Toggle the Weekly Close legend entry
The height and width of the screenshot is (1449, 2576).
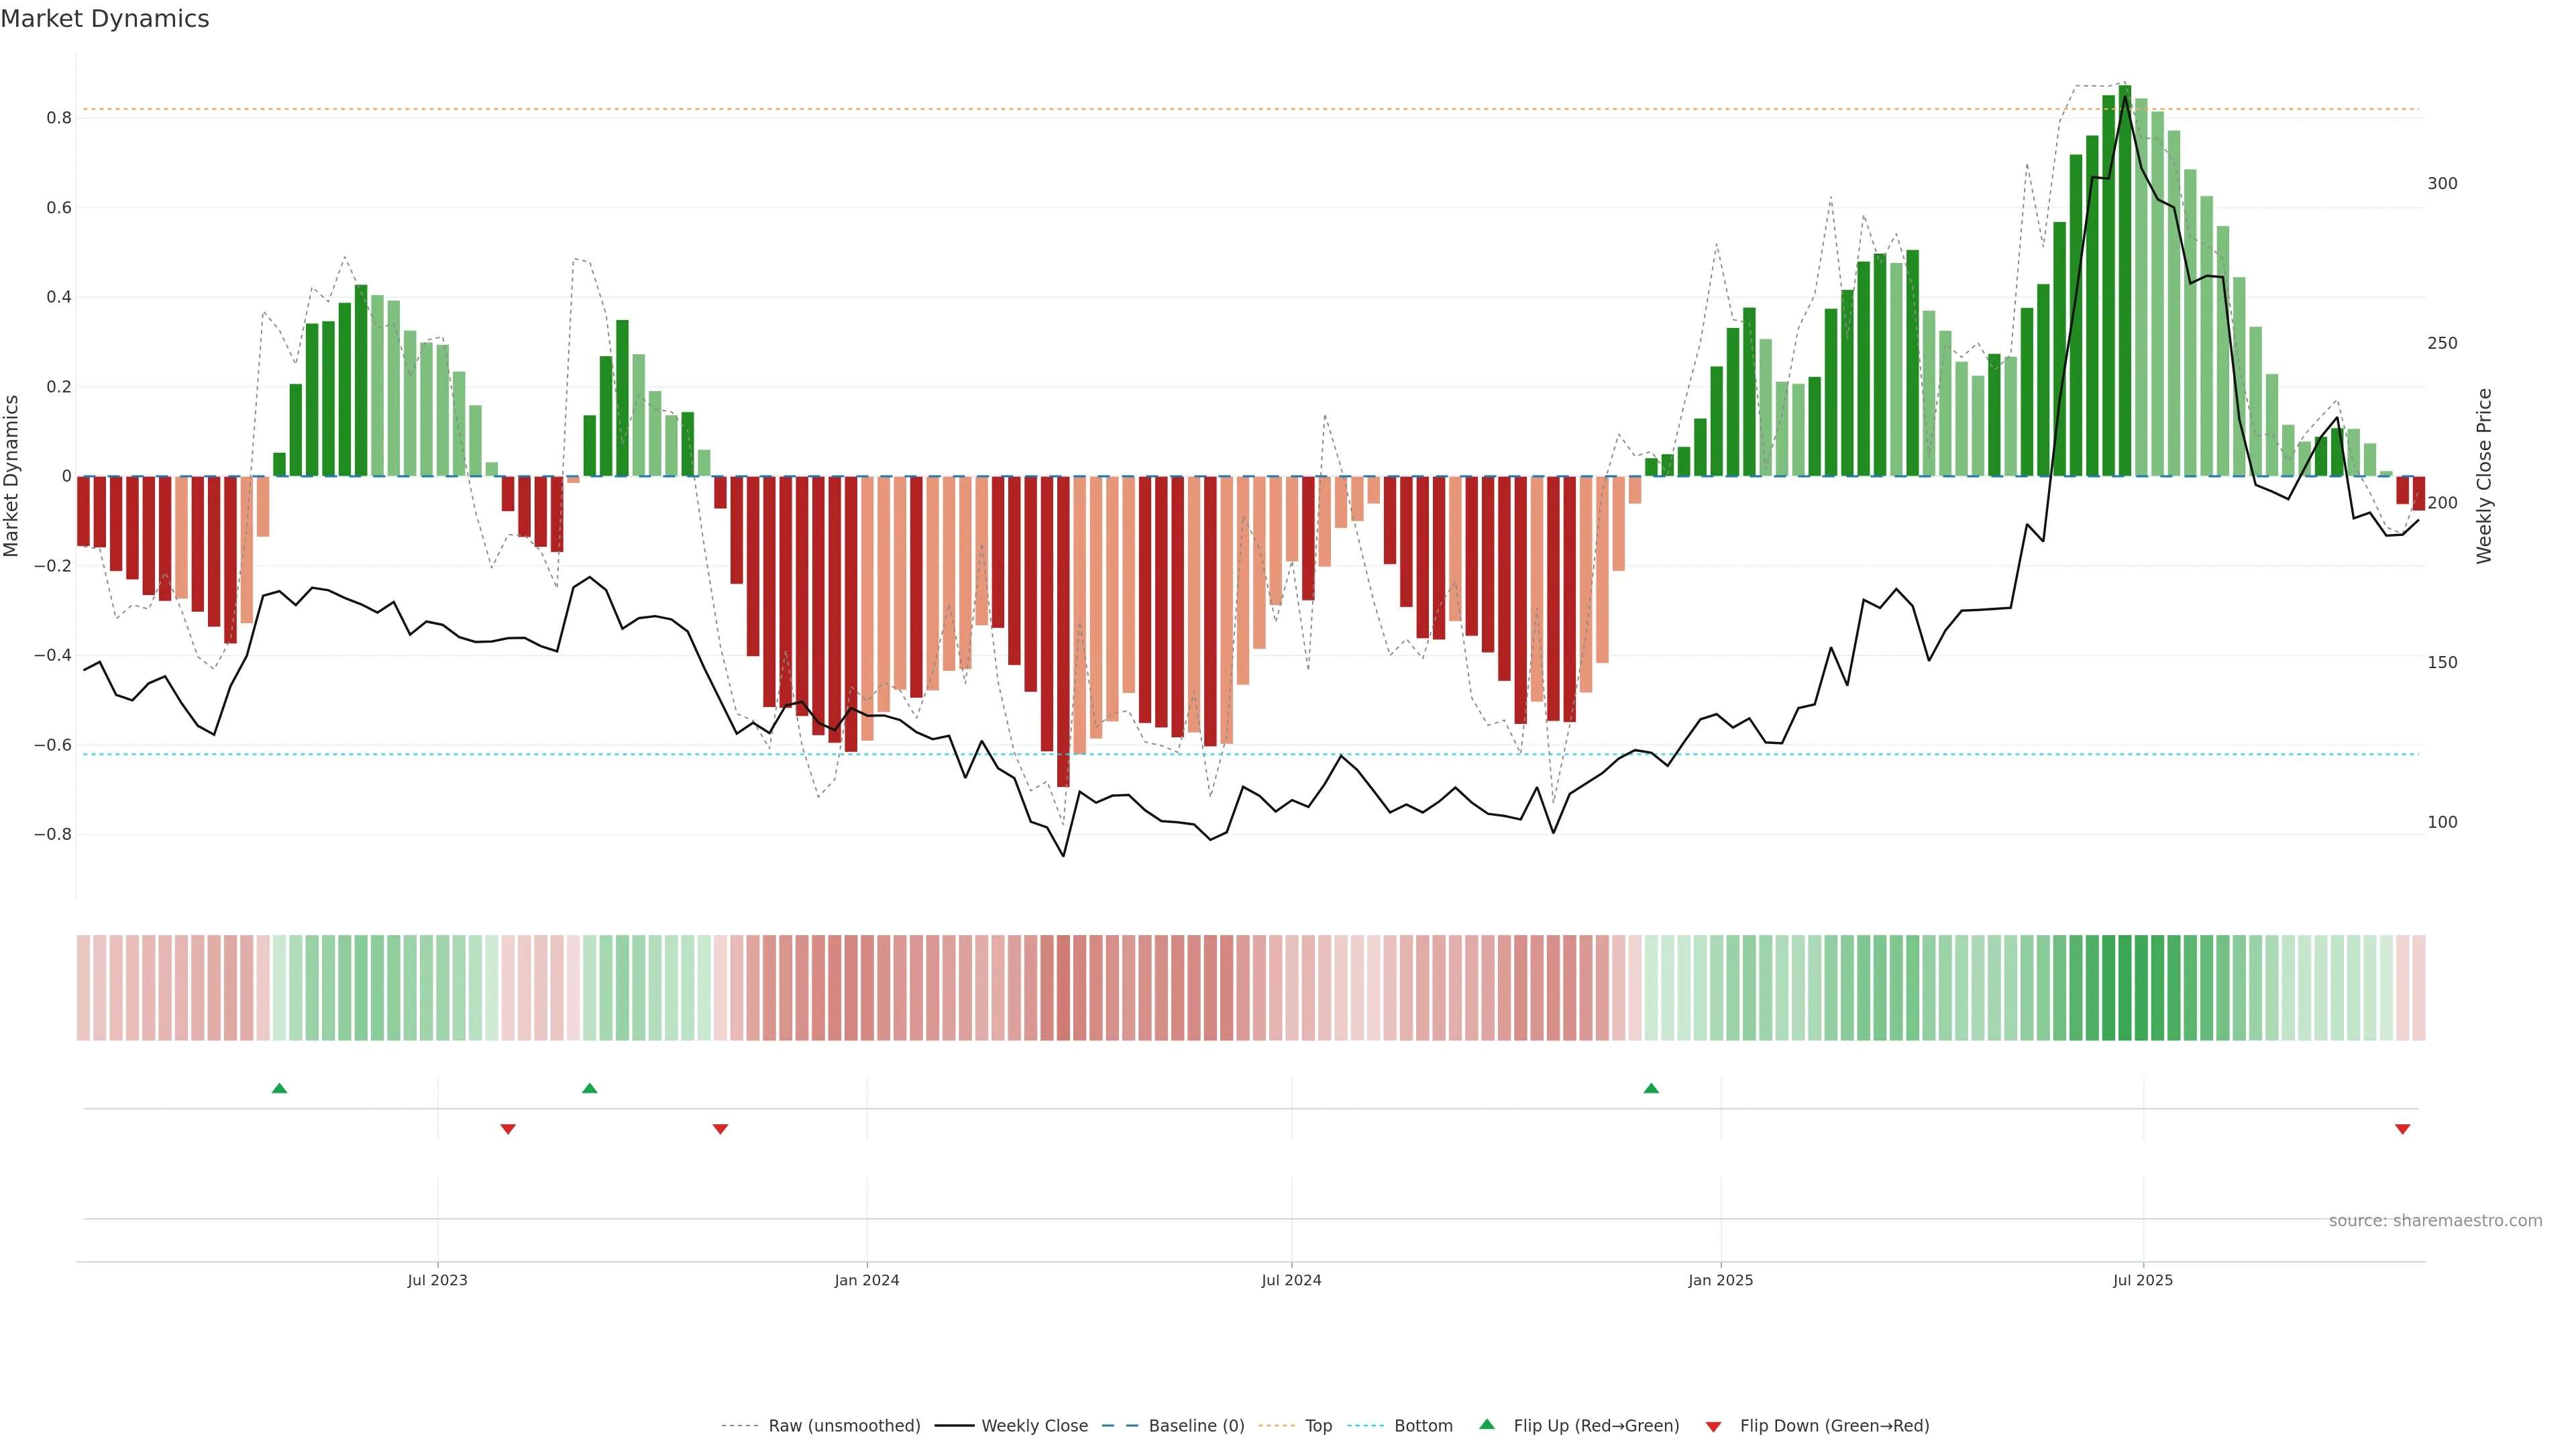1034,1426
